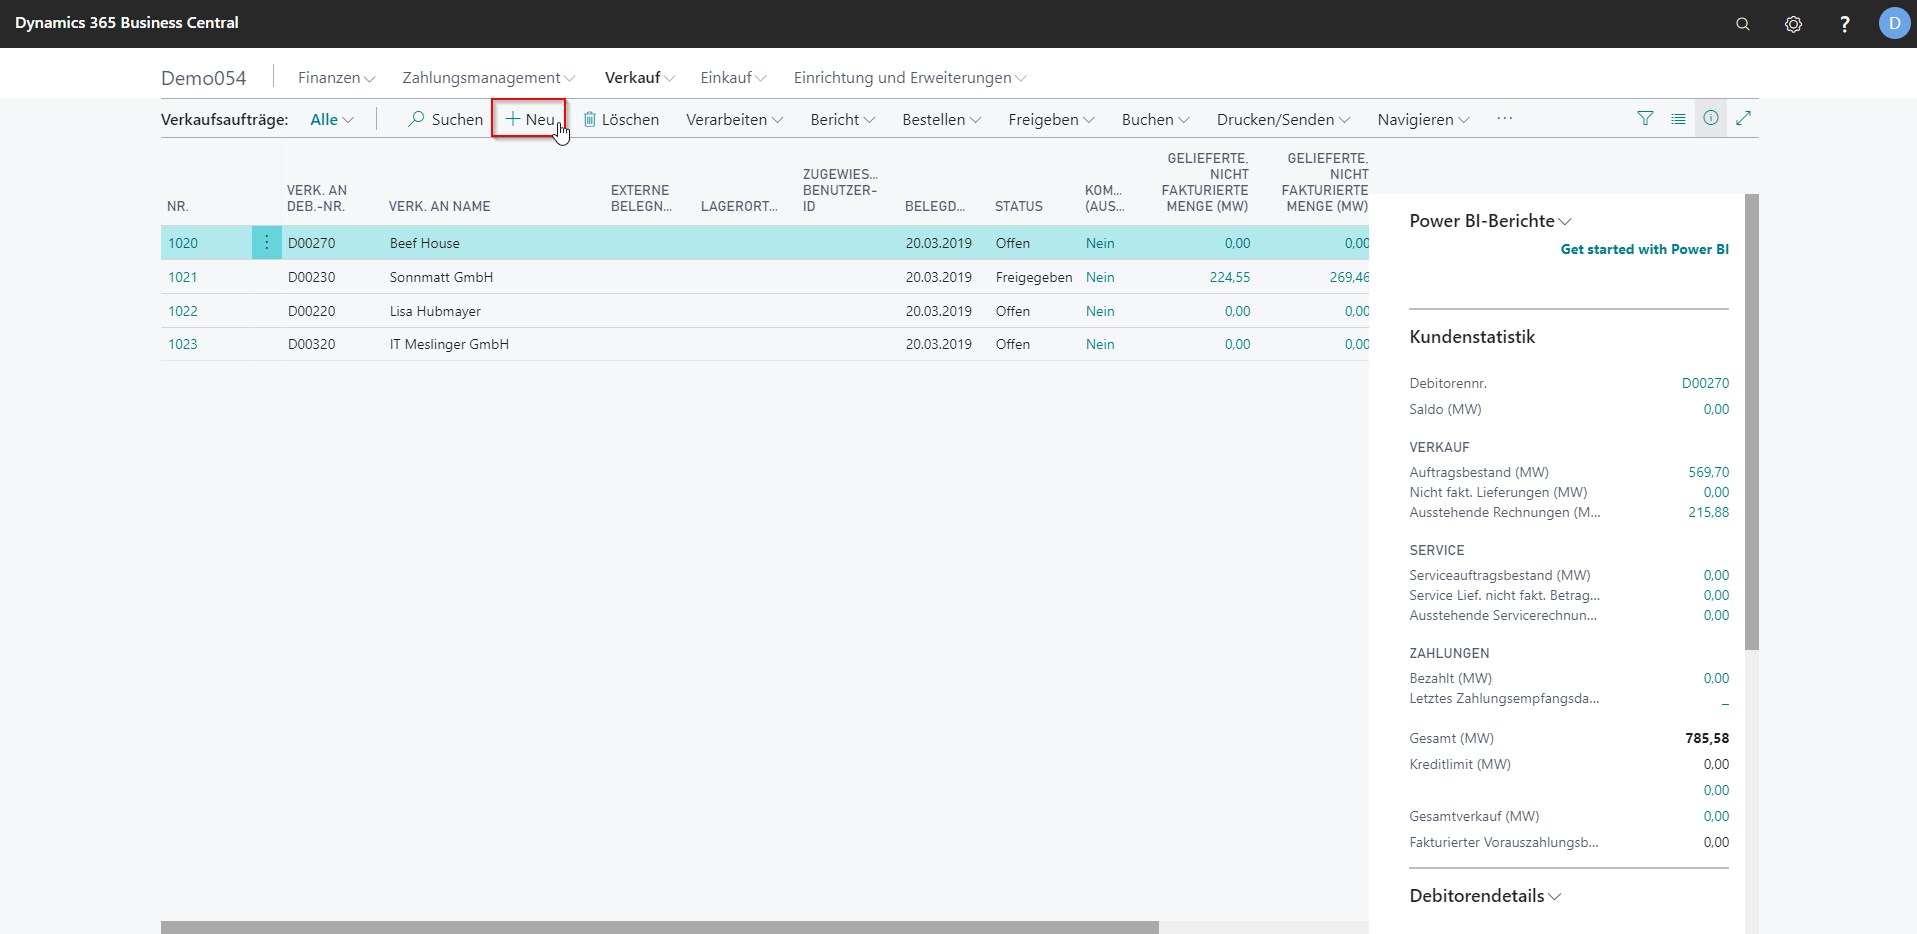Expand Debitorendetails section menu
Viewport: 1917px width, 934px height.
pyautogui.click(x=1485, y=896)
